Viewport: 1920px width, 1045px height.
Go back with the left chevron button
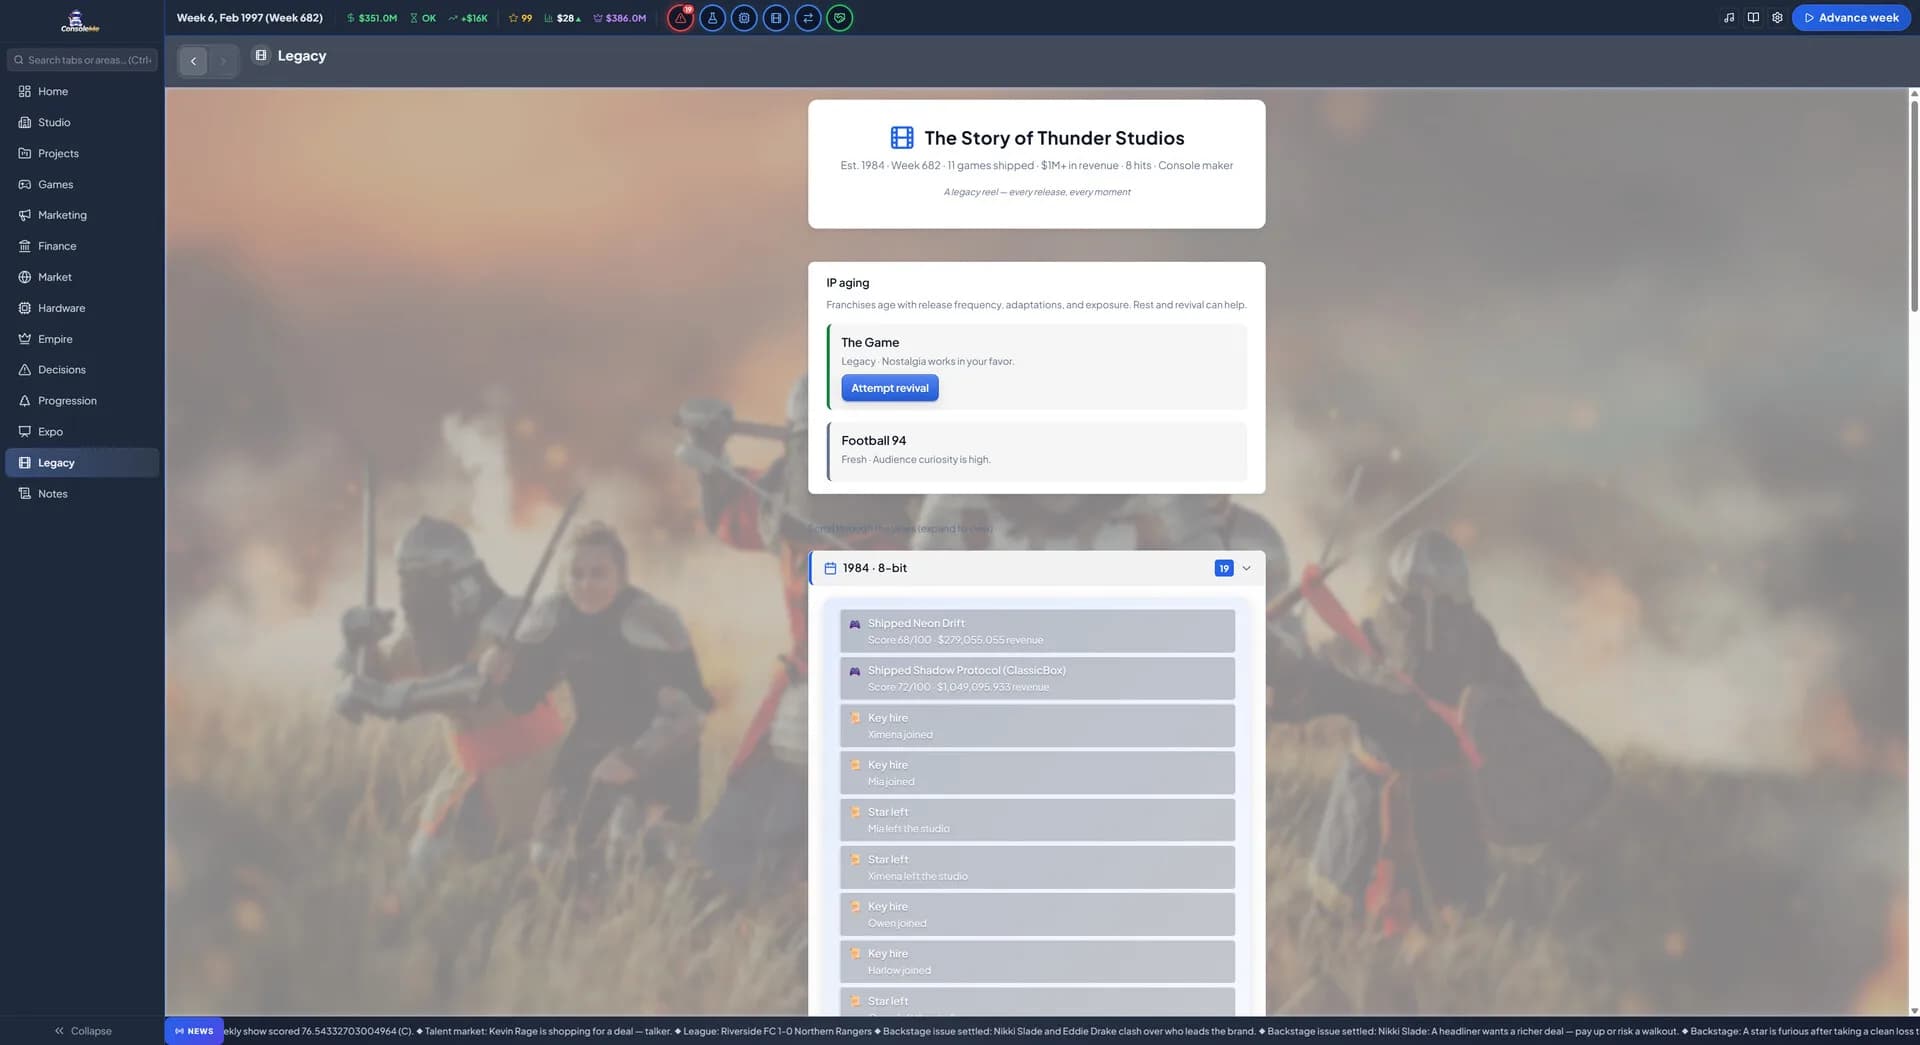point(193,61)
